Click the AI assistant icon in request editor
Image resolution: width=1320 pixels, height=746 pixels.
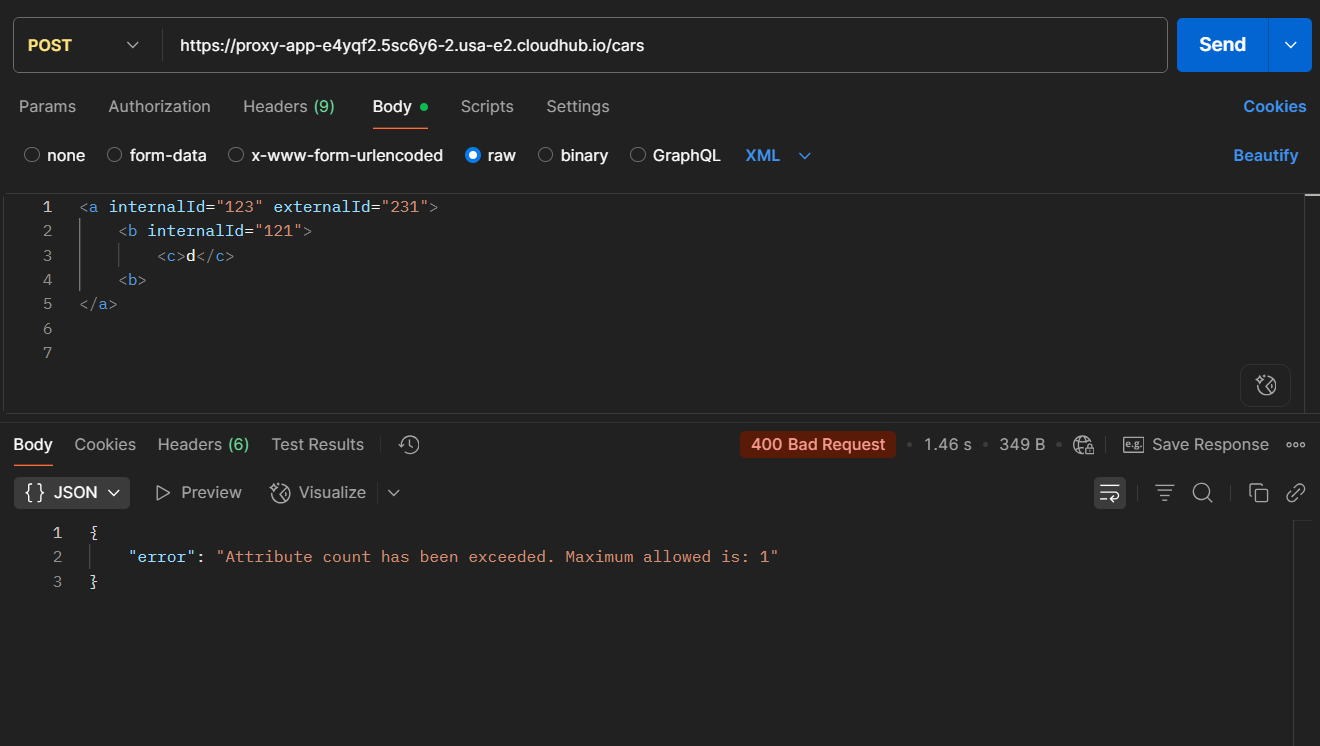click(1265, 385)
